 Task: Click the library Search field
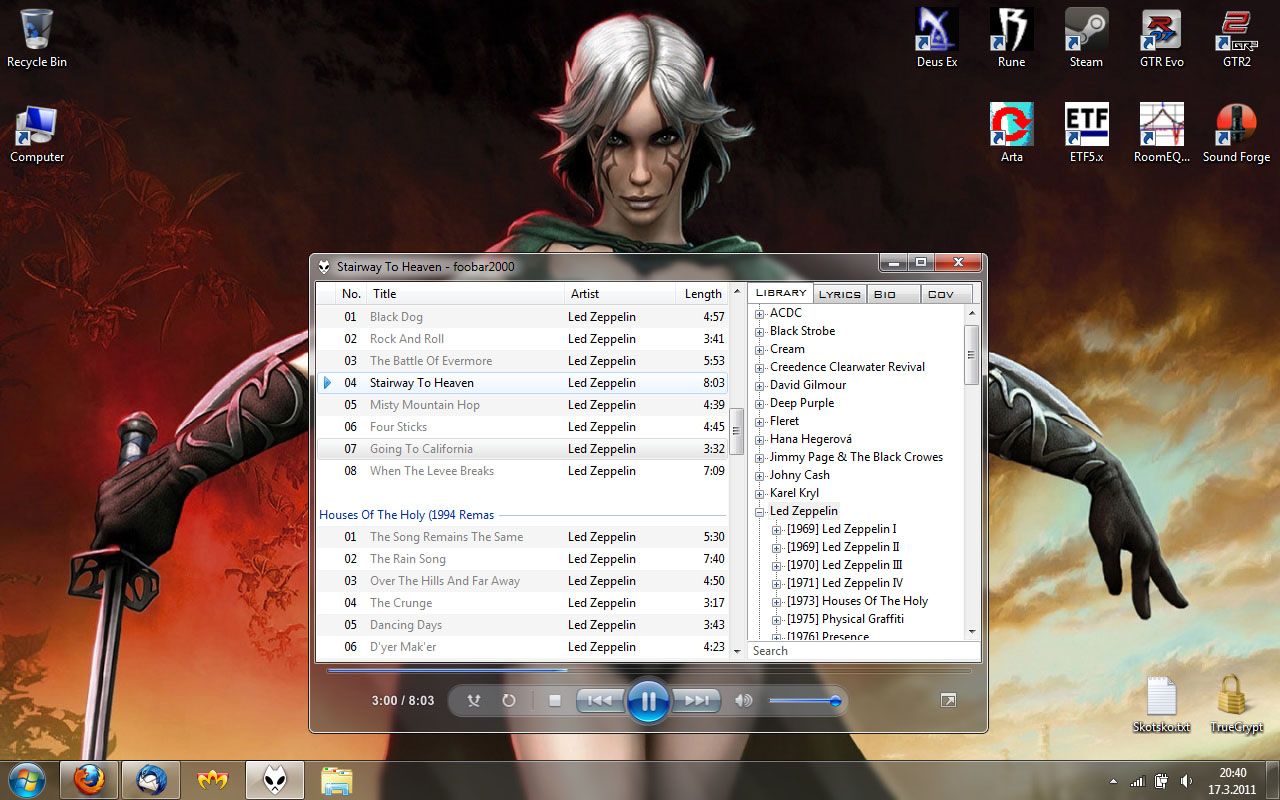pyautogui.click(x=864, y=651)
